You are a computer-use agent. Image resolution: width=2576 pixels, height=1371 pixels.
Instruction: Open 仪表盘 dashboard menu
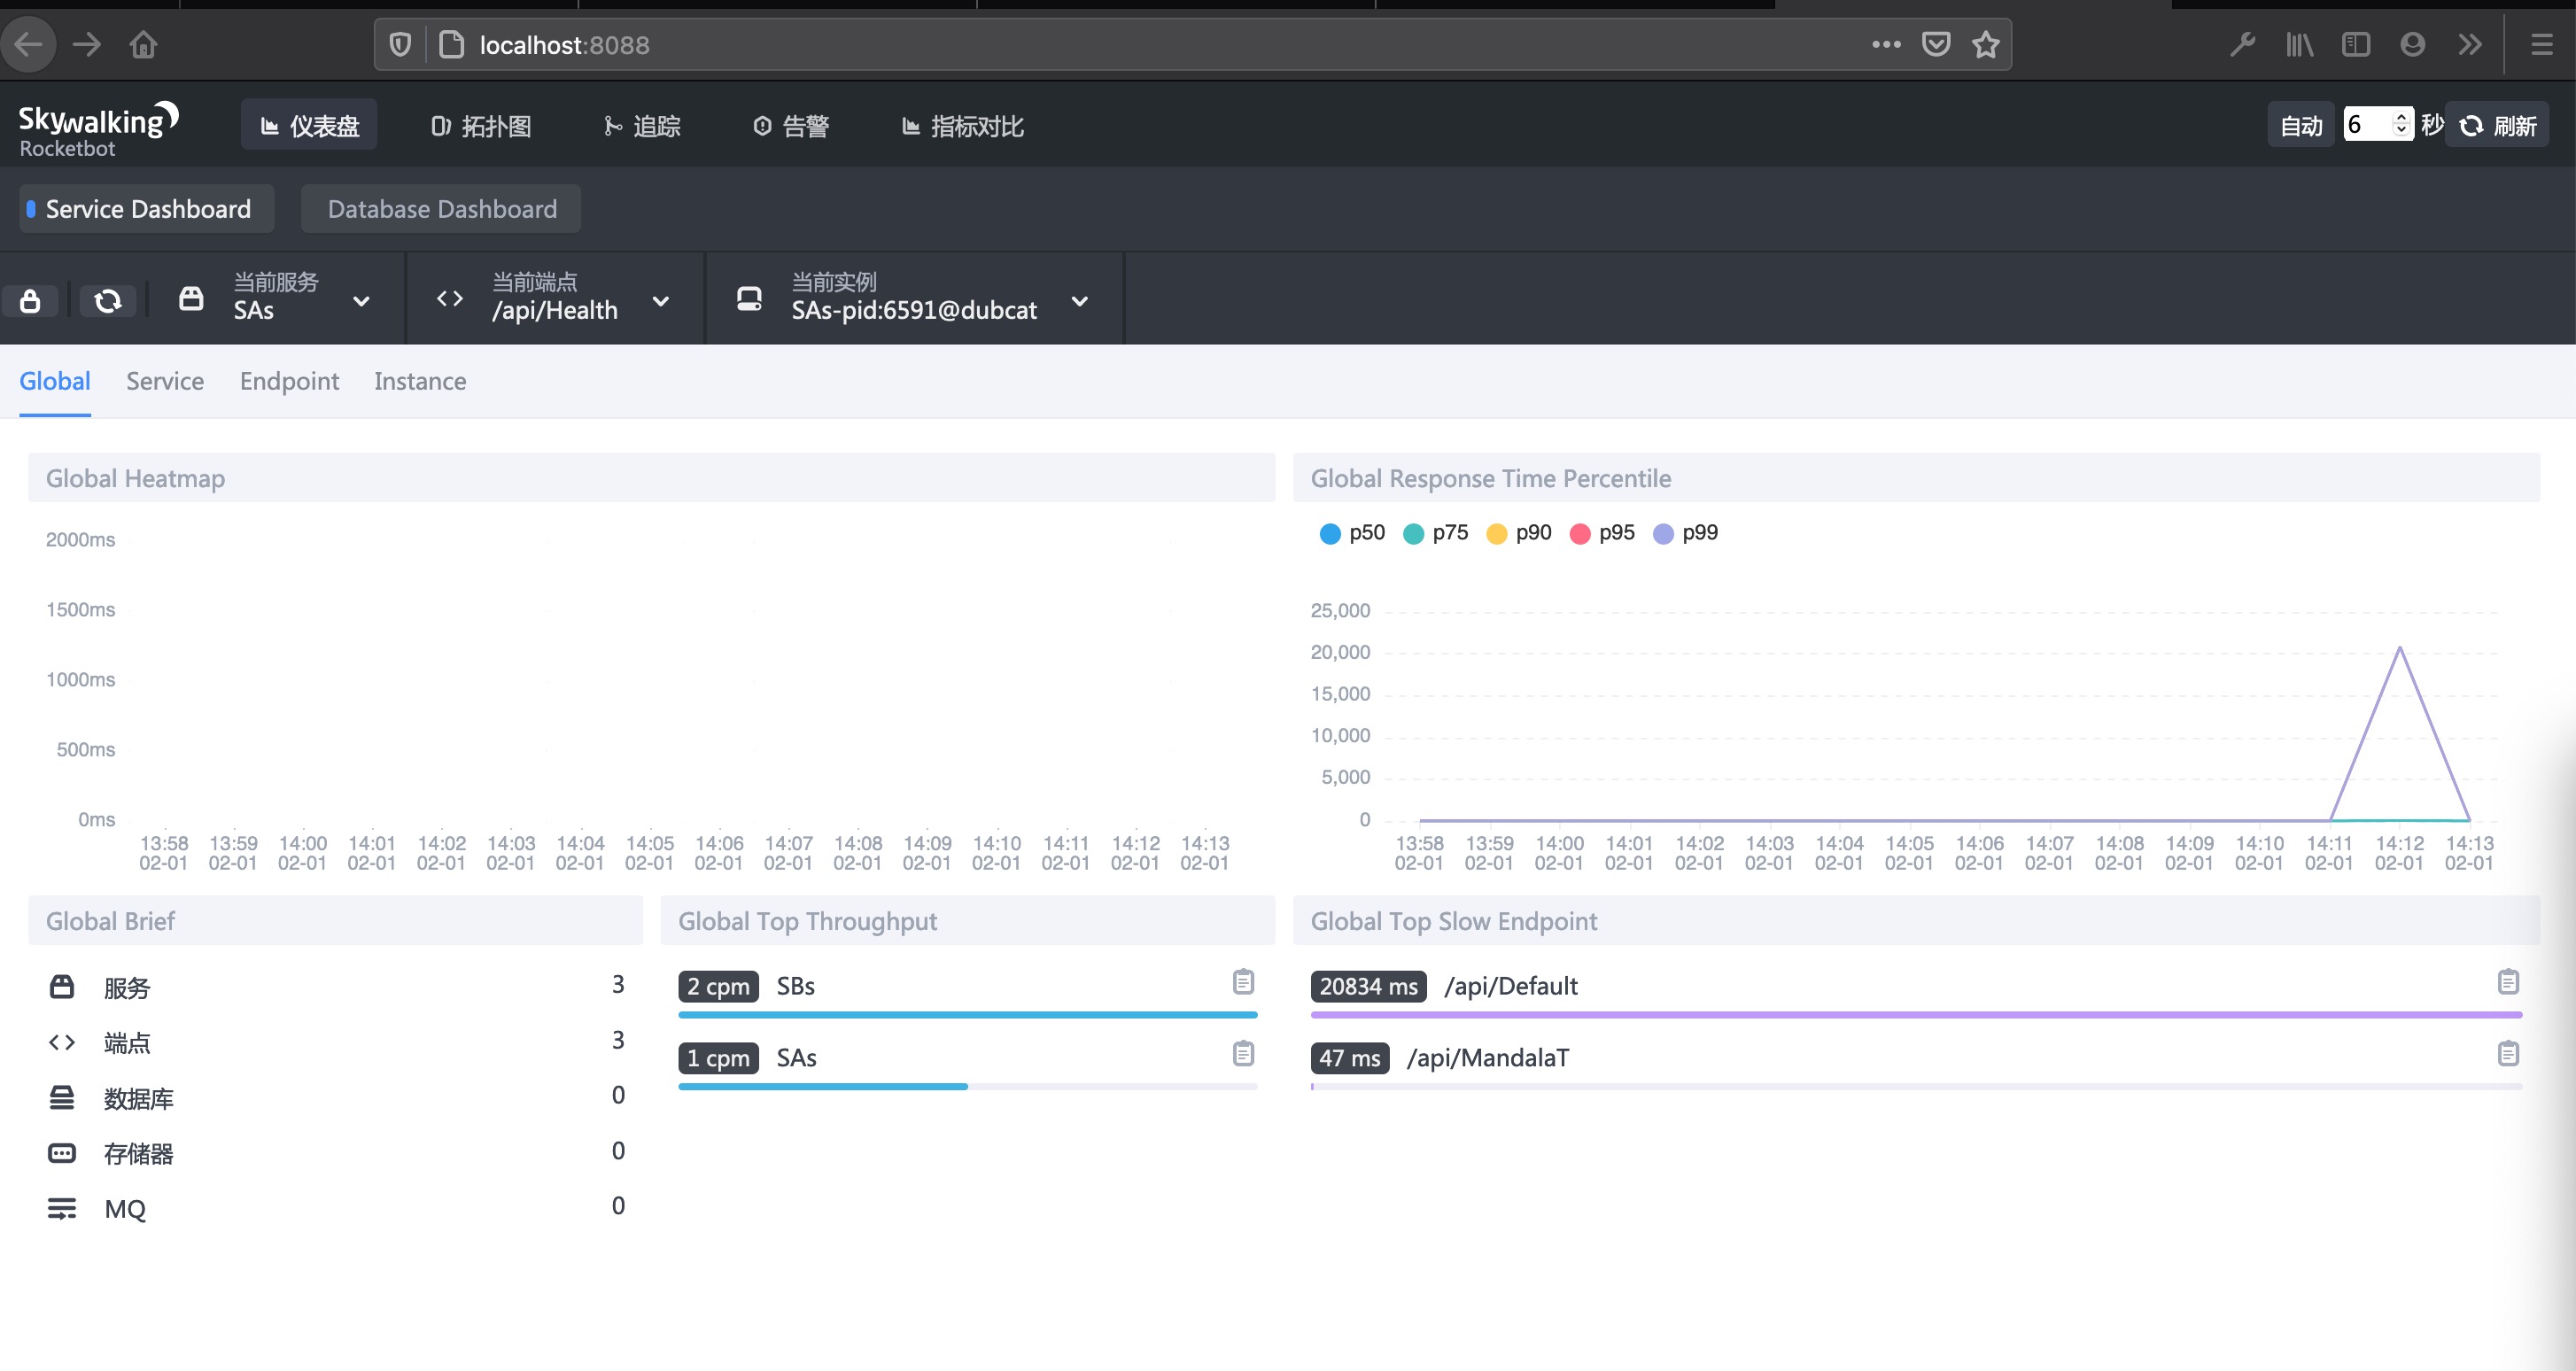pos(309,125)
